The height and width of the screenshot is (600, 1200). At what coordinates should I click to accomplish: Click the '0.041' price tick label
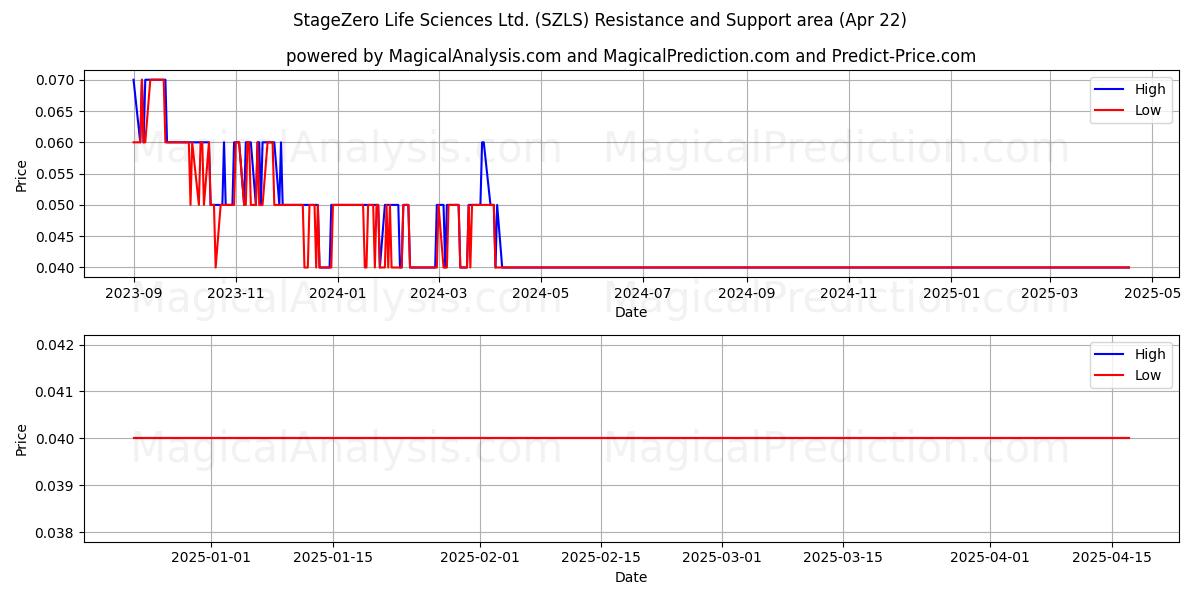click(x=56, y=392)
